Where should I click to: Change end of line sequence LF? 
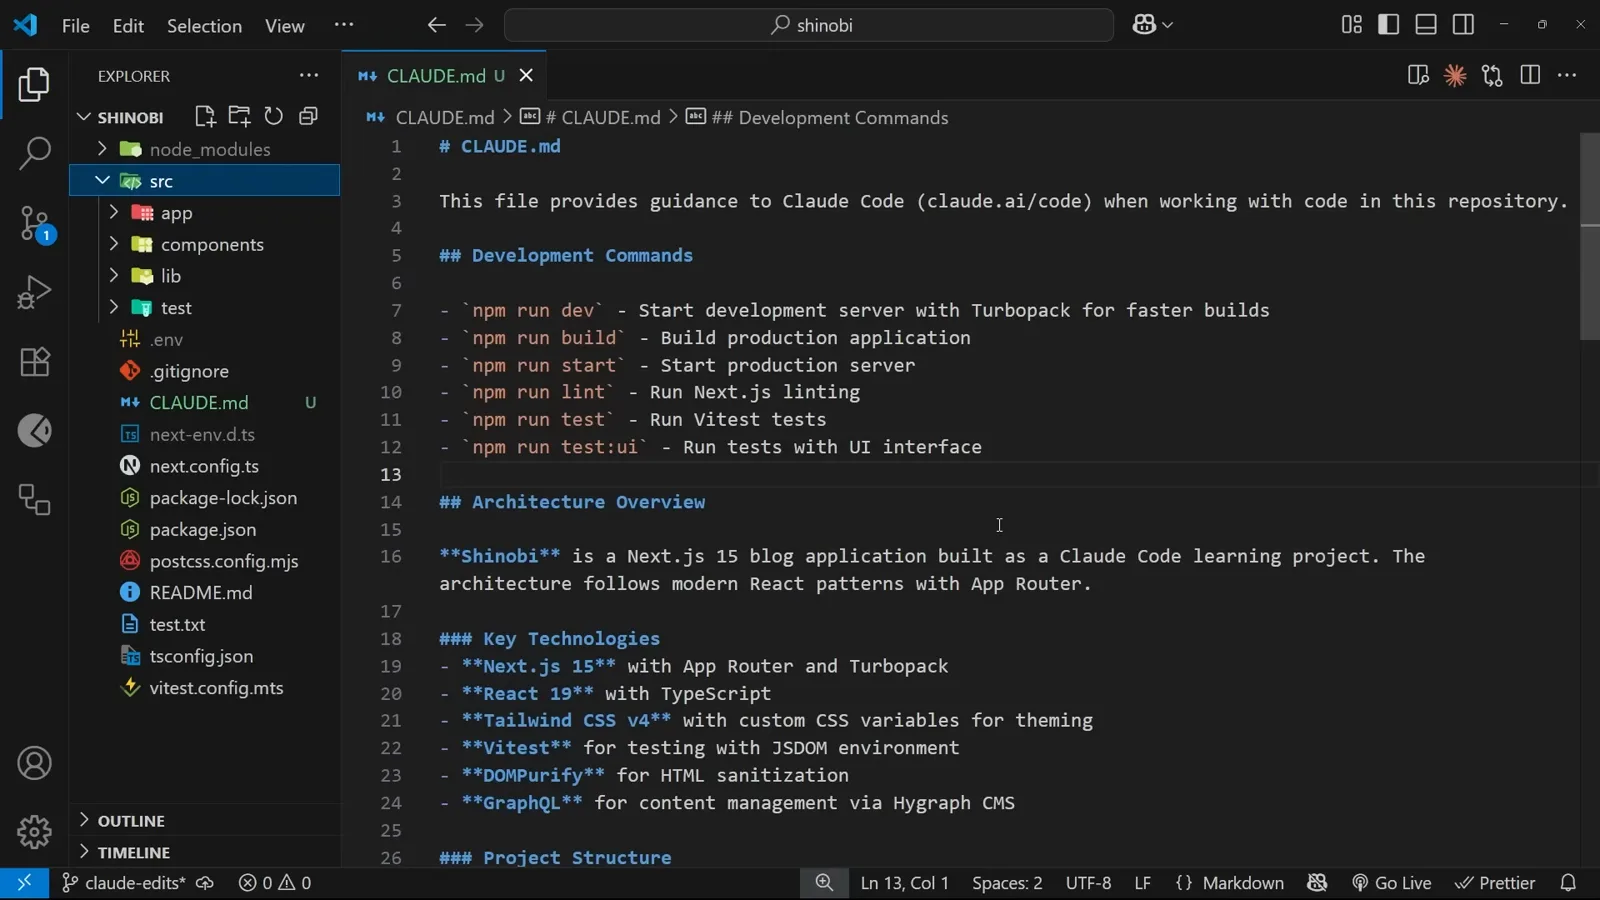[1142, 883]
